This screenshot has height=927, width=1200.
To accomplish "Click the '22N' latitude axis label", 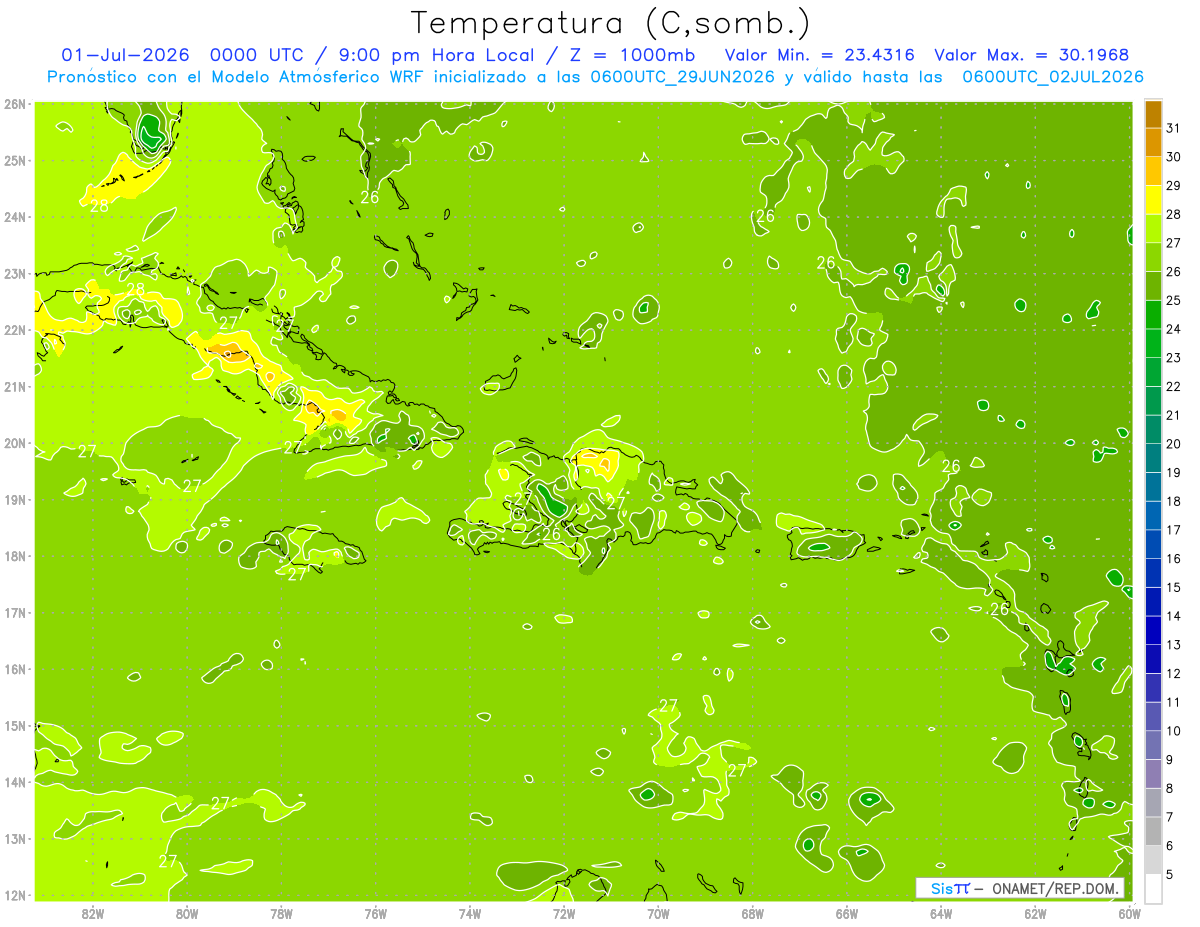I will (15, 330).
